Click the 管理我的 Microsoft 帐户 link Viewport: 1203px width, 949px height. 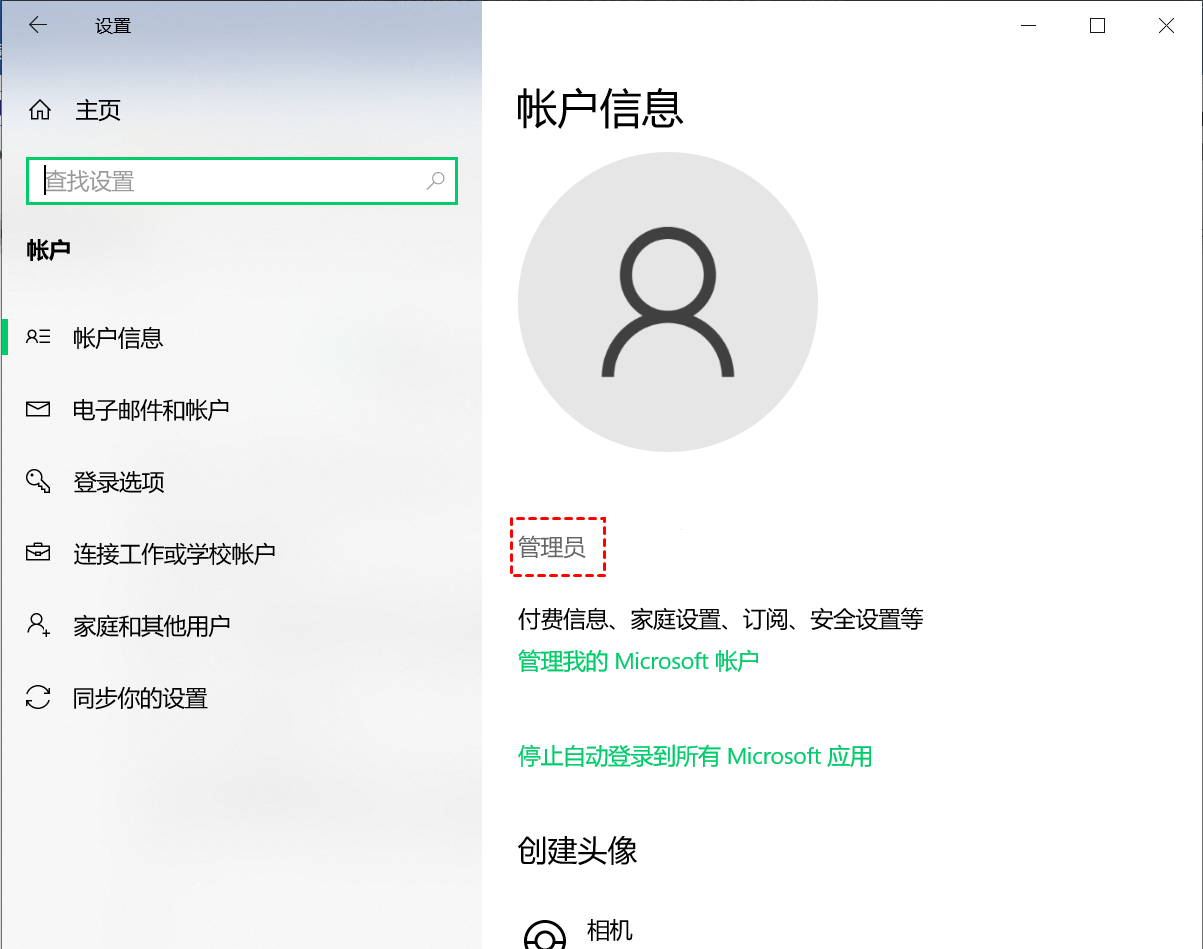638,661
